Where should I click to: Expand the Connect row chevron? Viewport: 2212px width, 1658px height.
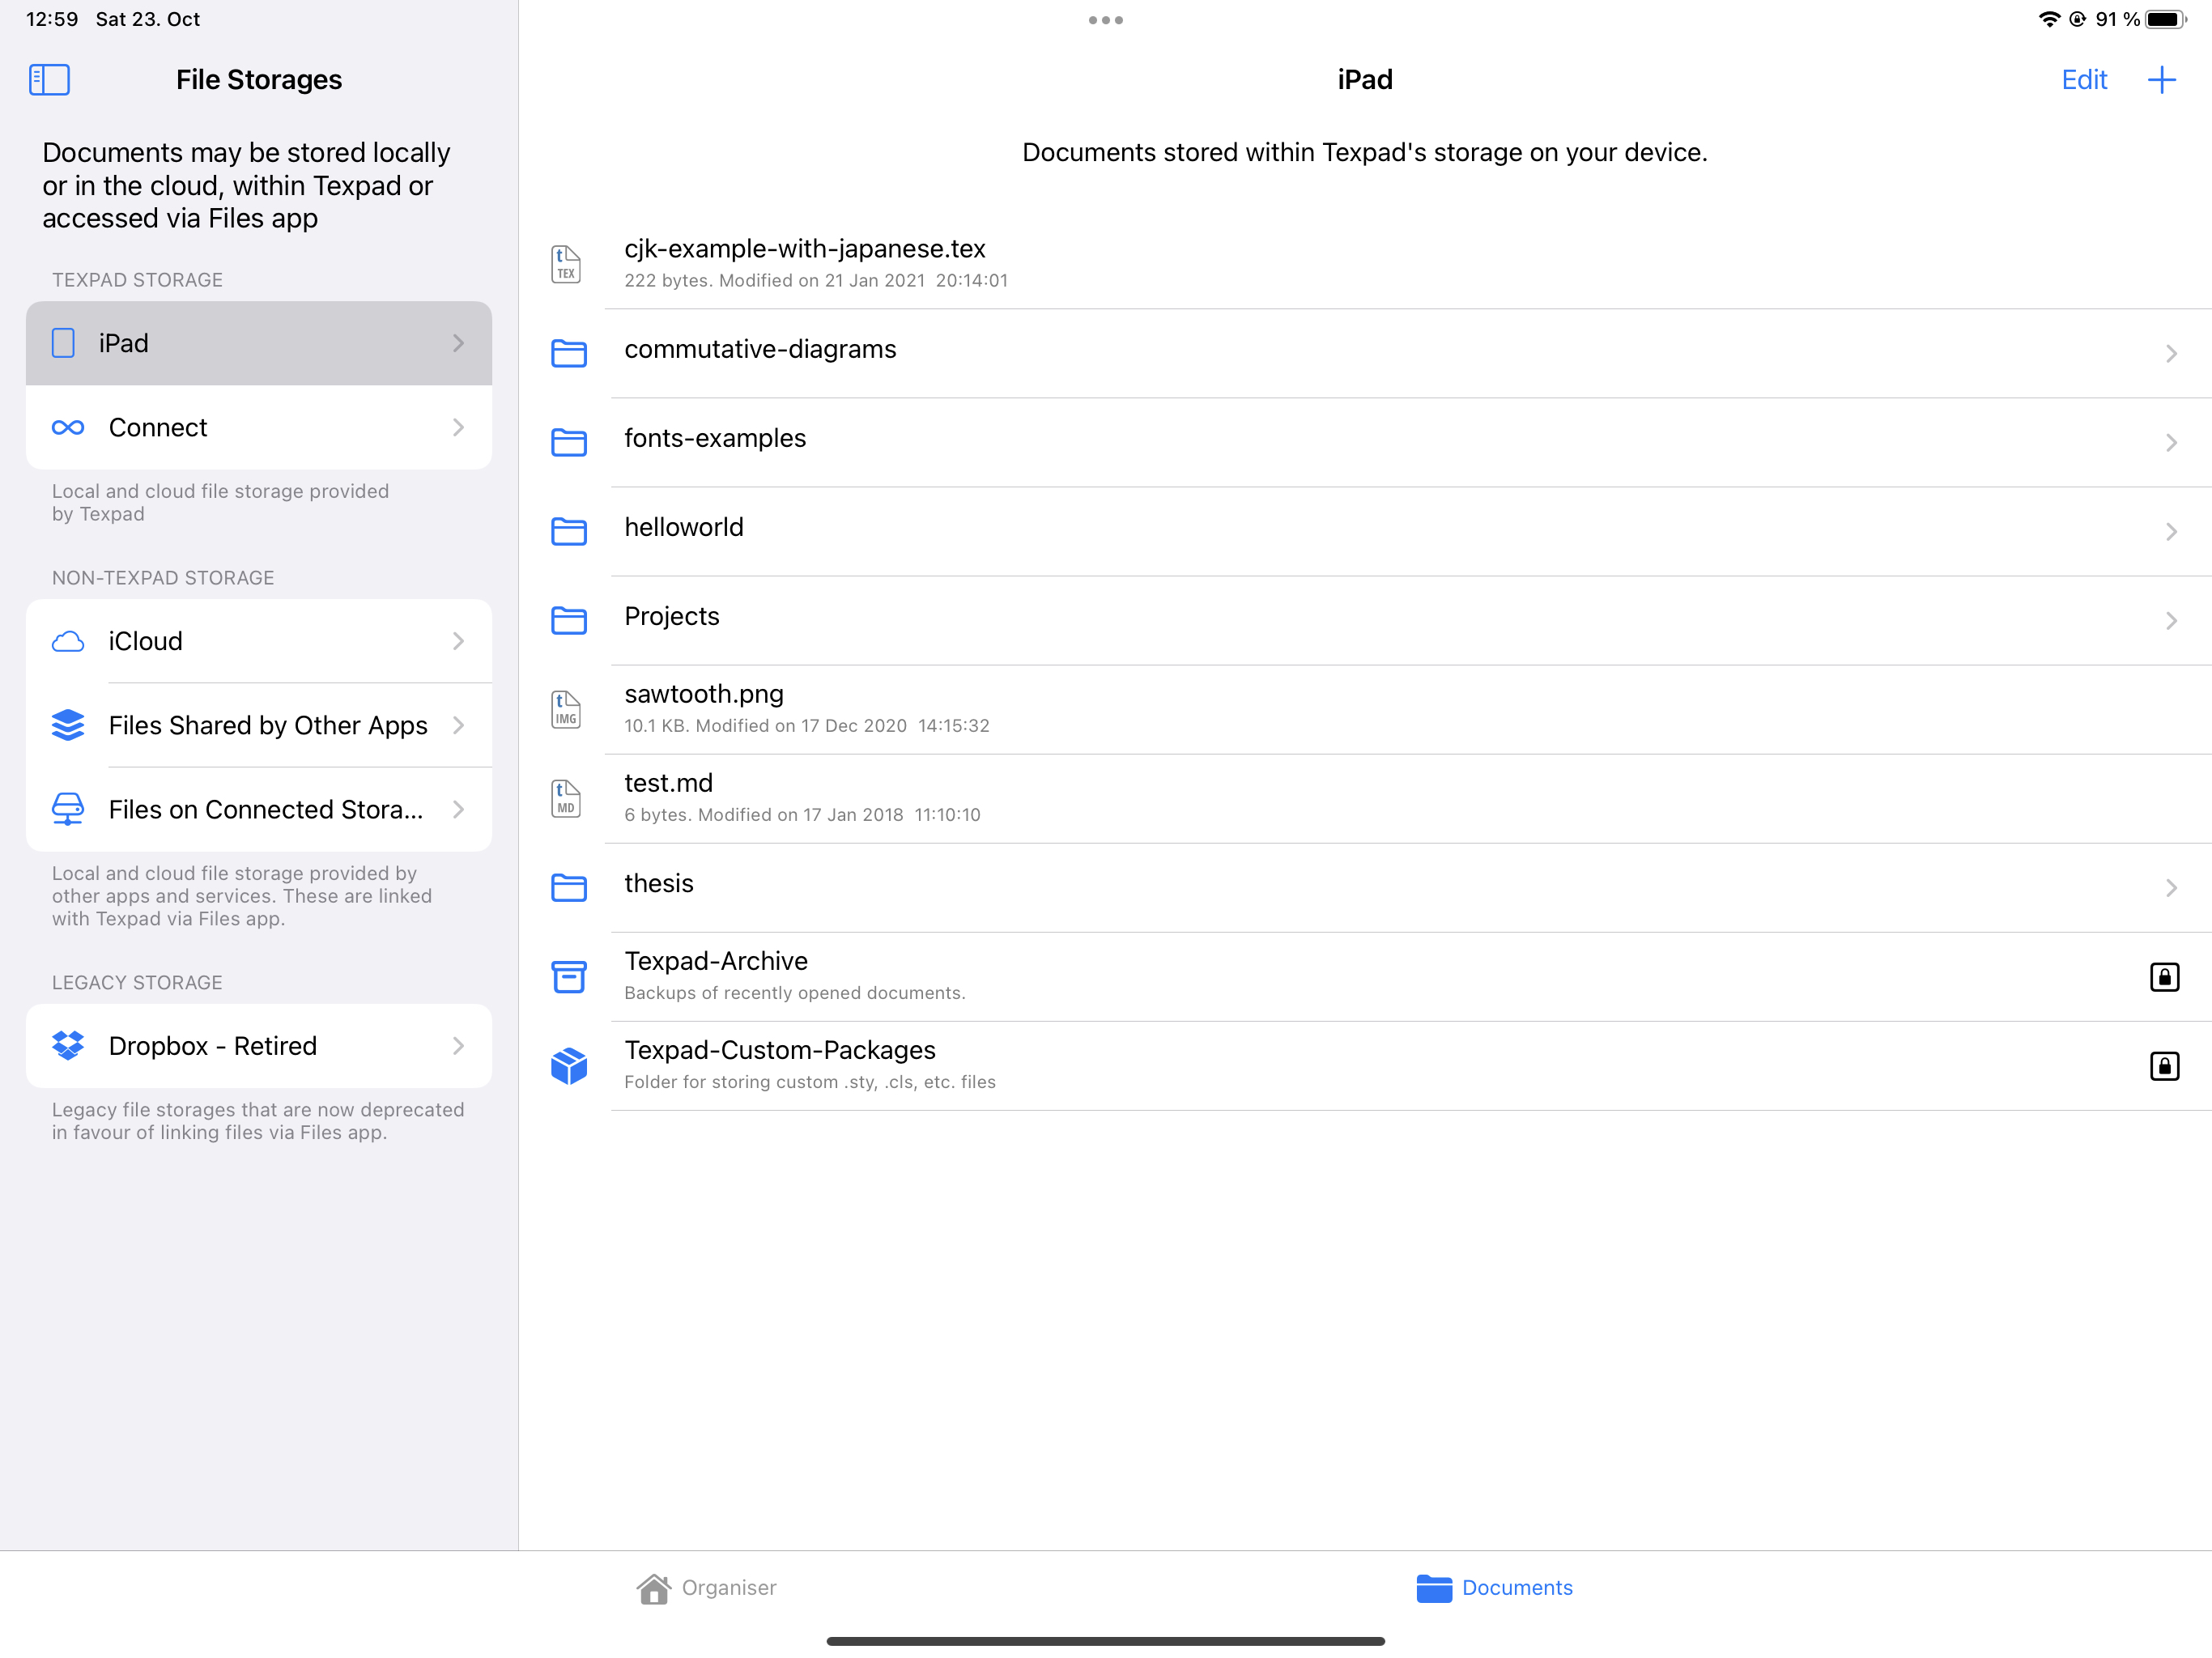458,428
